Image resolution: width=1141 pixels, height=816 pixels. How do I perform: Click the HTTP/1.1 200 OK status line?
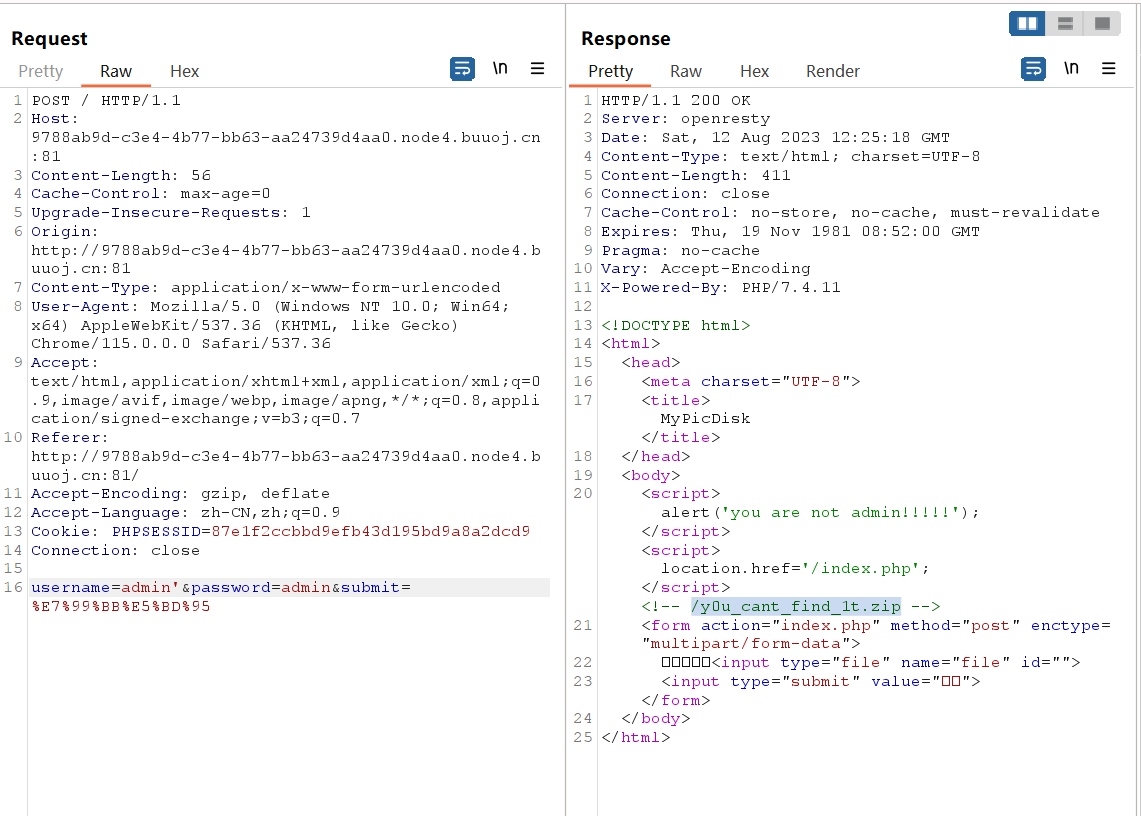tap(676, 100)
